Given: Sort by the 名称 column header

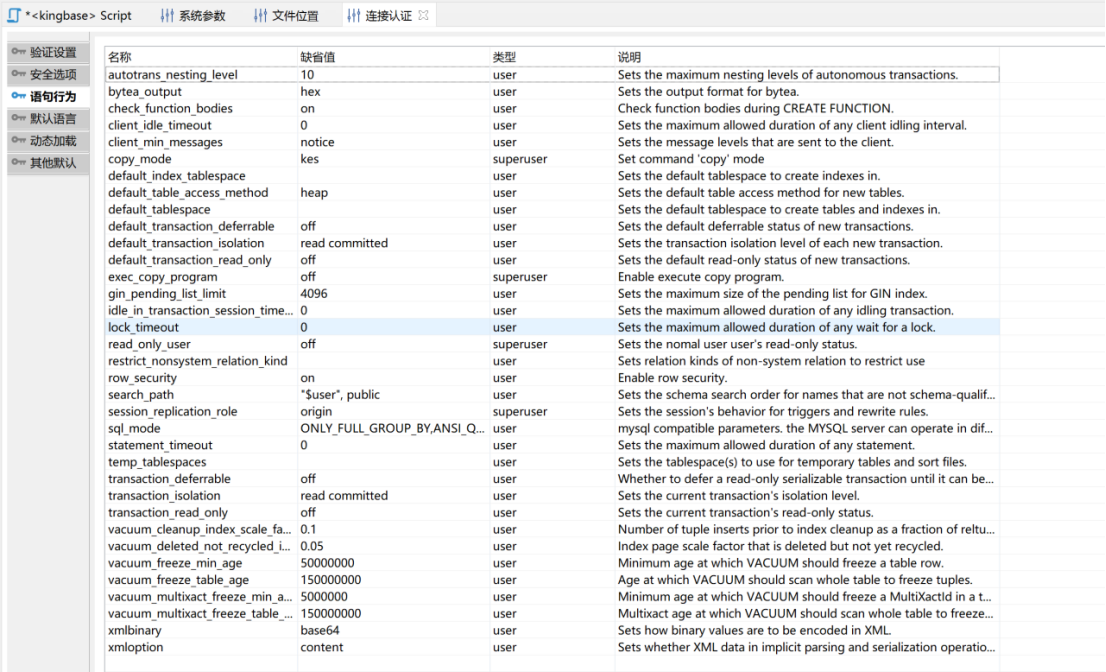Looking at the screenshot, I should coord(120,58).
